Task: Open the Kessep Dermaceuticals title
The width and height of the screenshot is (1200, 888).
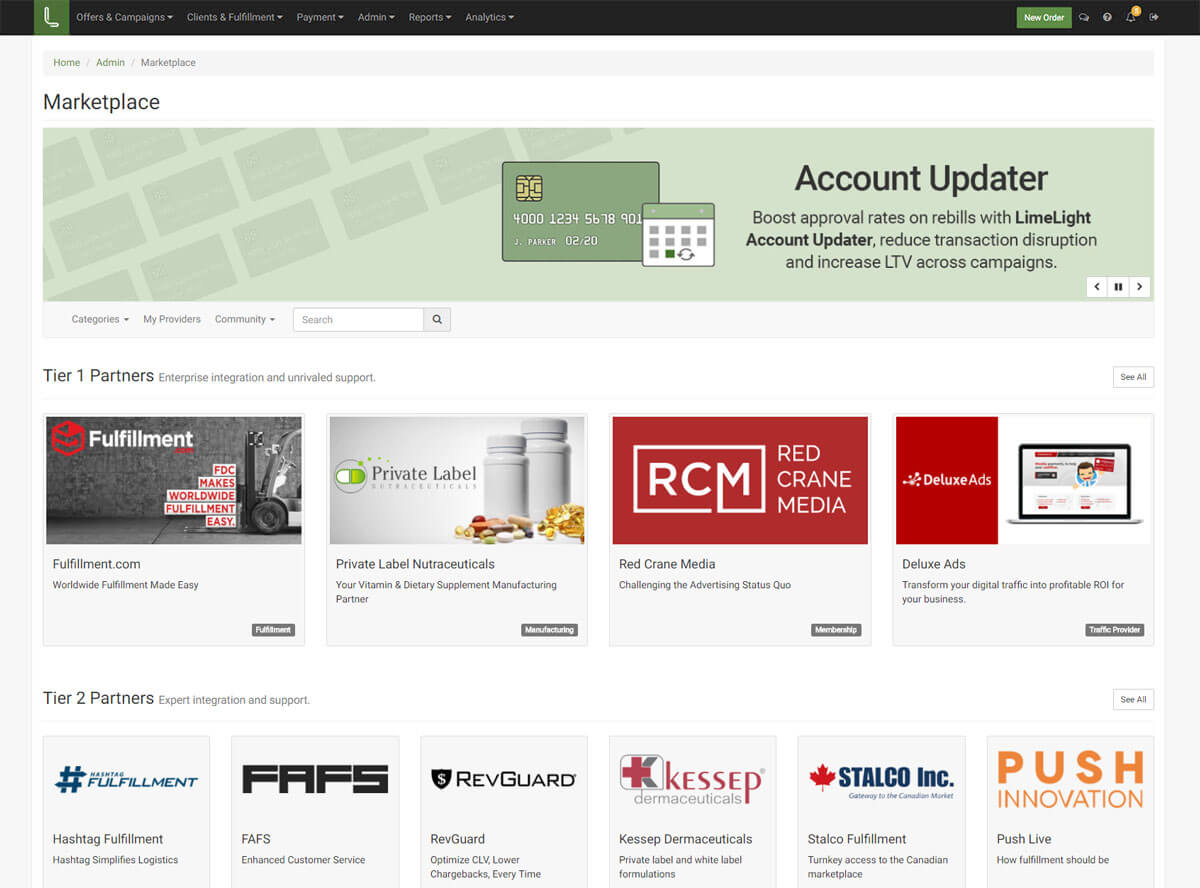Action: point(686,839)
